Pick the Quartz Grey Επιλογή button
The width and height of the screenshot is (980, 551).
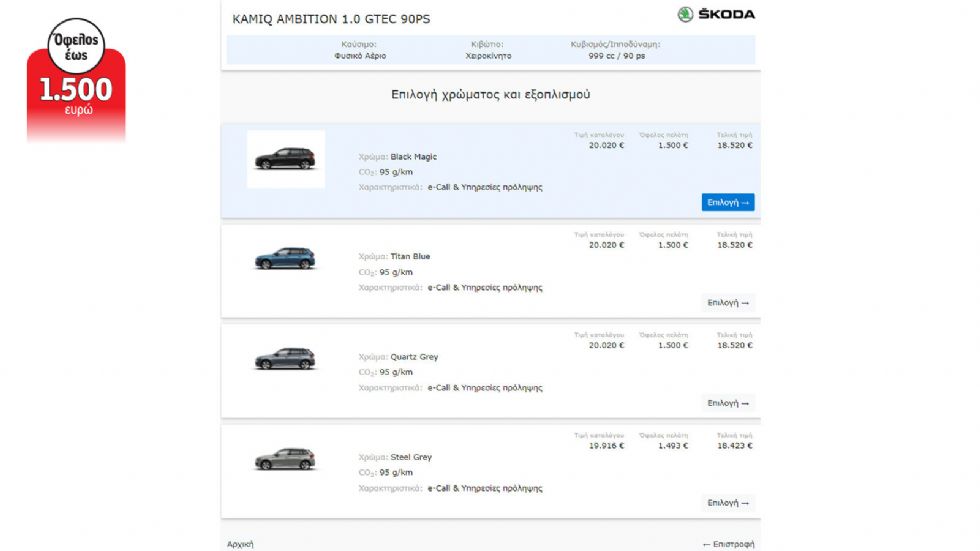tap(728, 403)
